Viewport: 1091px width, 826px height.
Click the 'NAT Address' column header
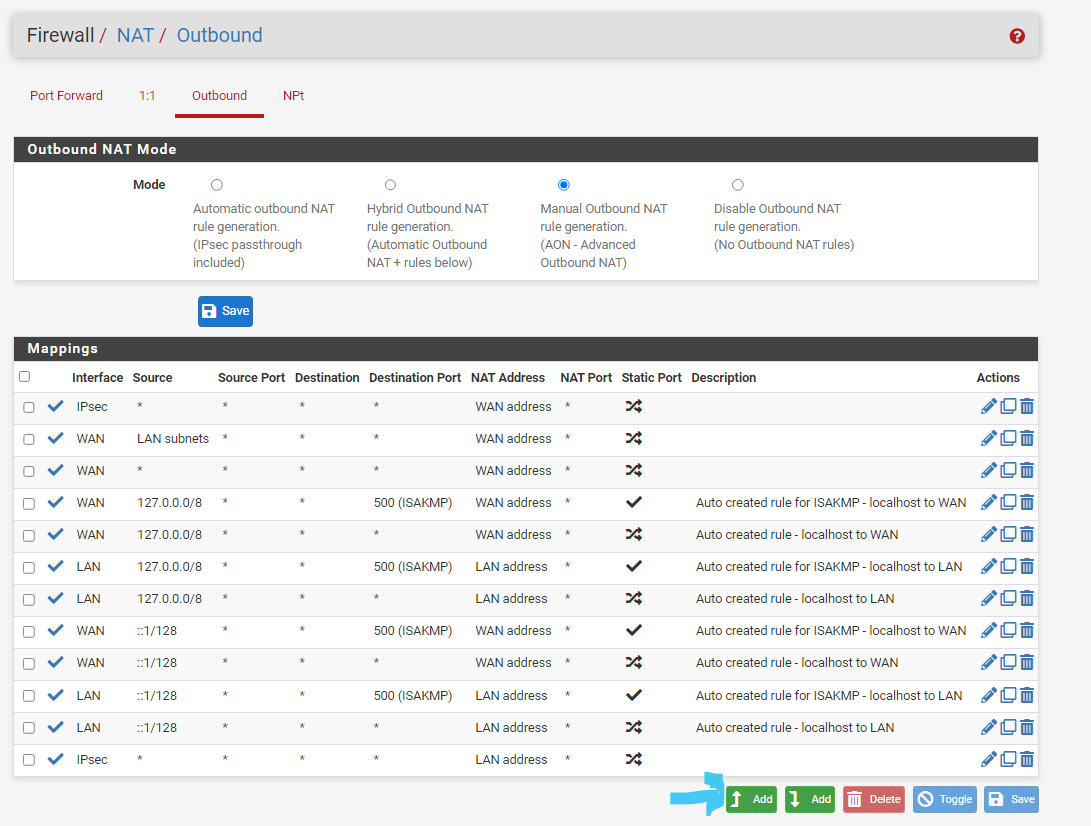coord(508,377)
